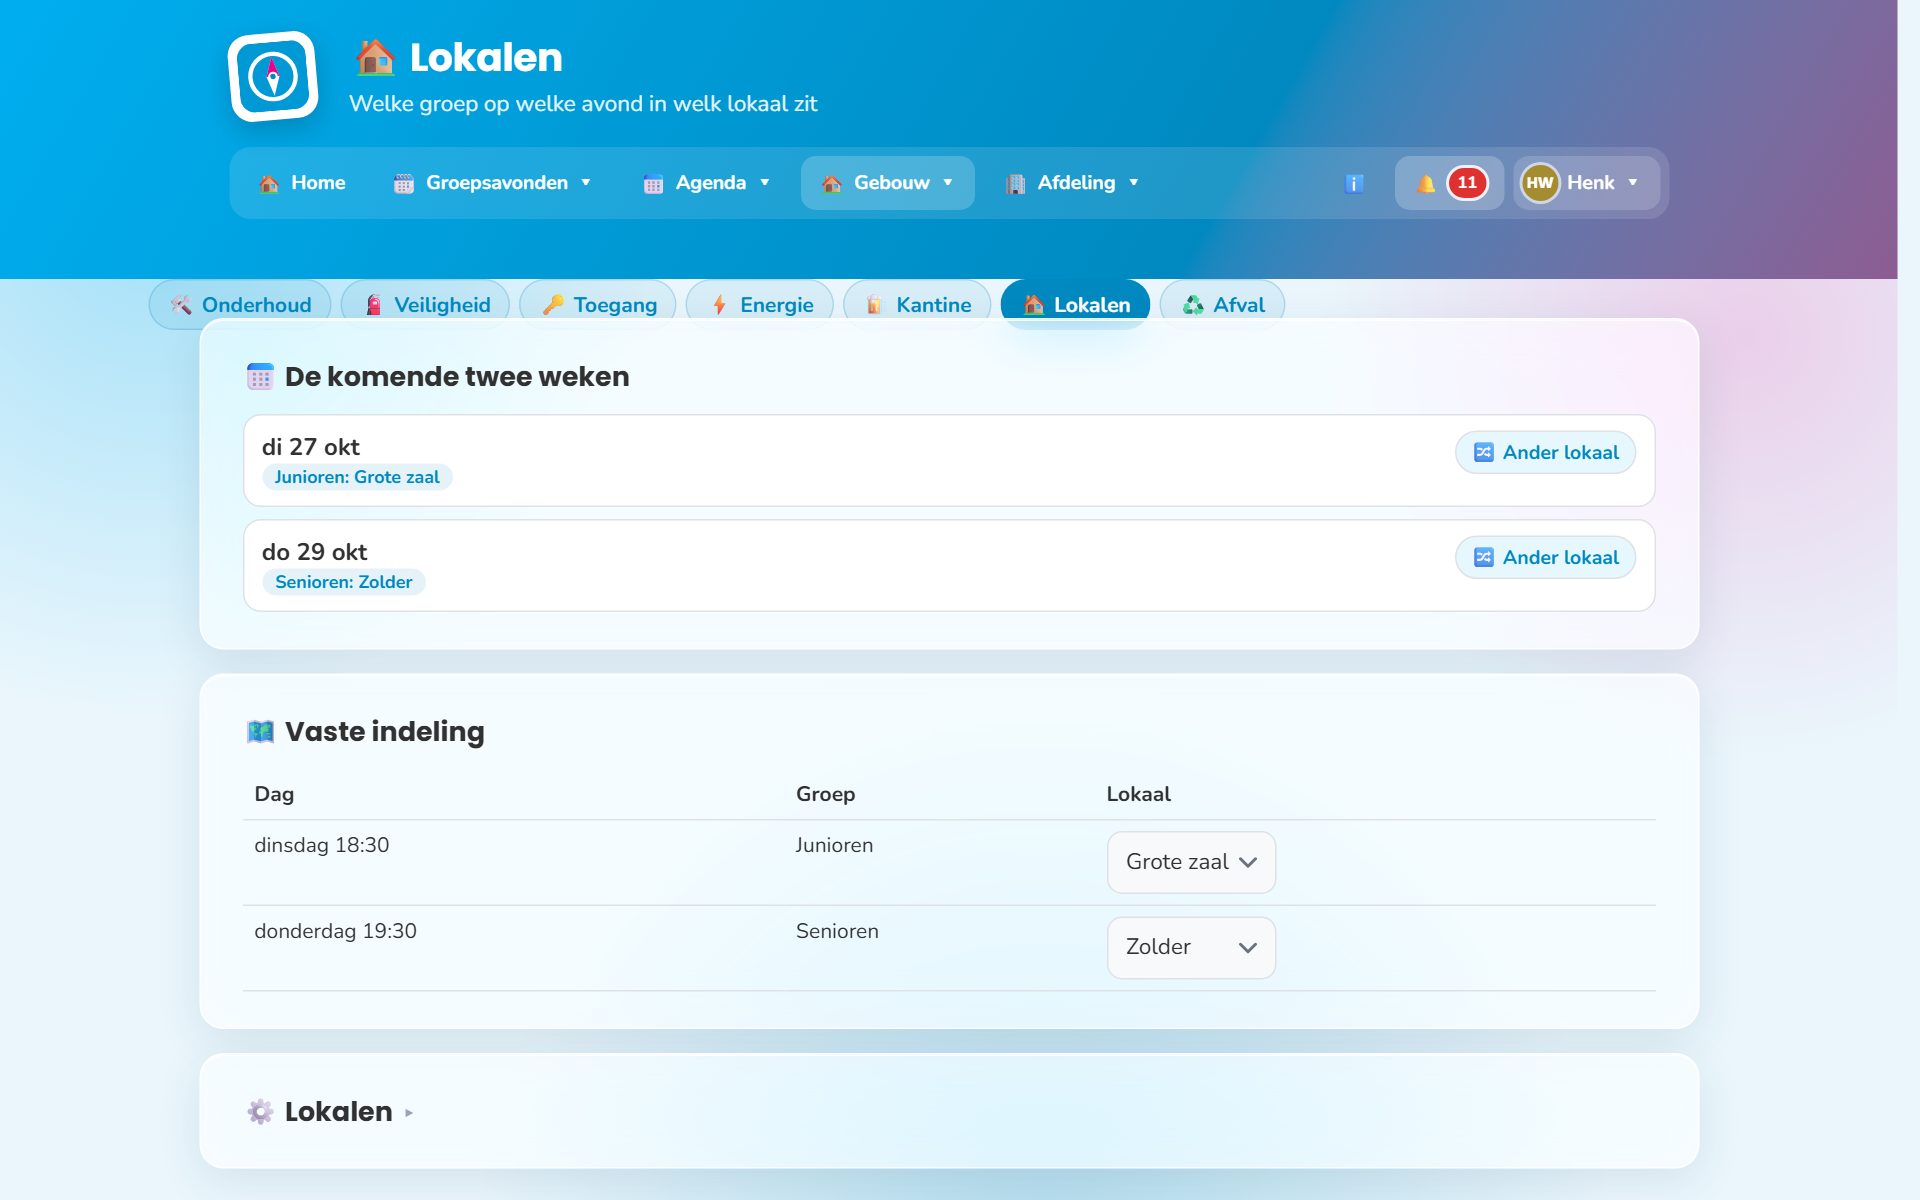Viewport: 1920px width, 1200px height.
Task: Click the do 29 okt date label
Action: (314, 553)
